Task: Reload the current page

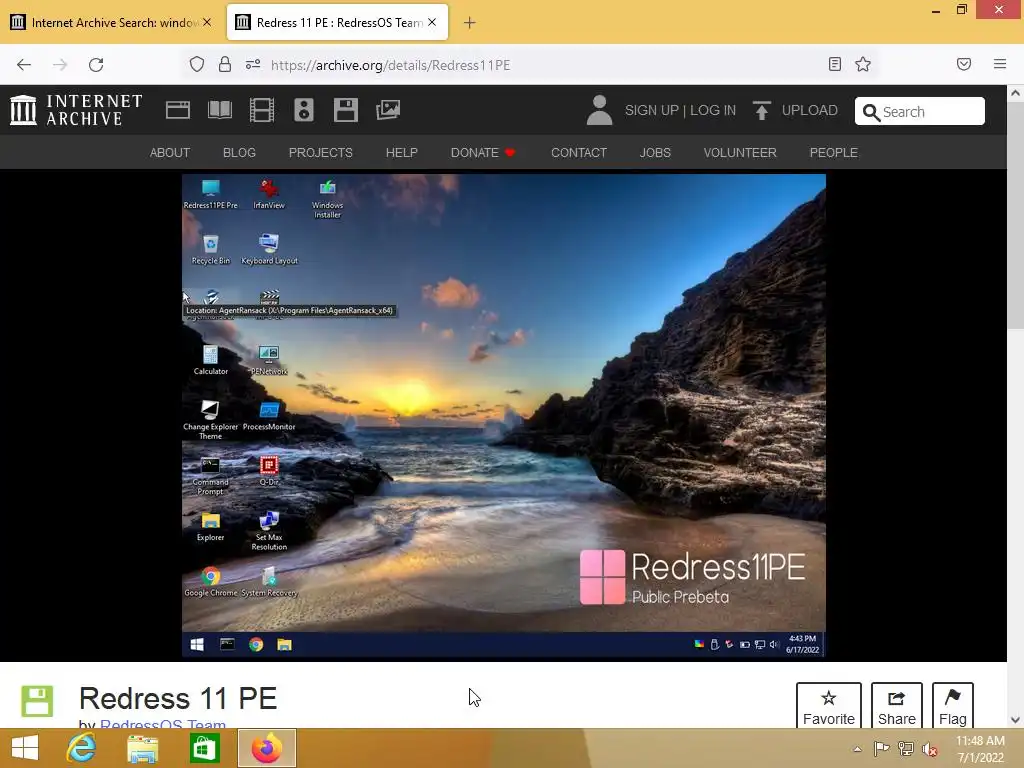Action: click(96, 65)
